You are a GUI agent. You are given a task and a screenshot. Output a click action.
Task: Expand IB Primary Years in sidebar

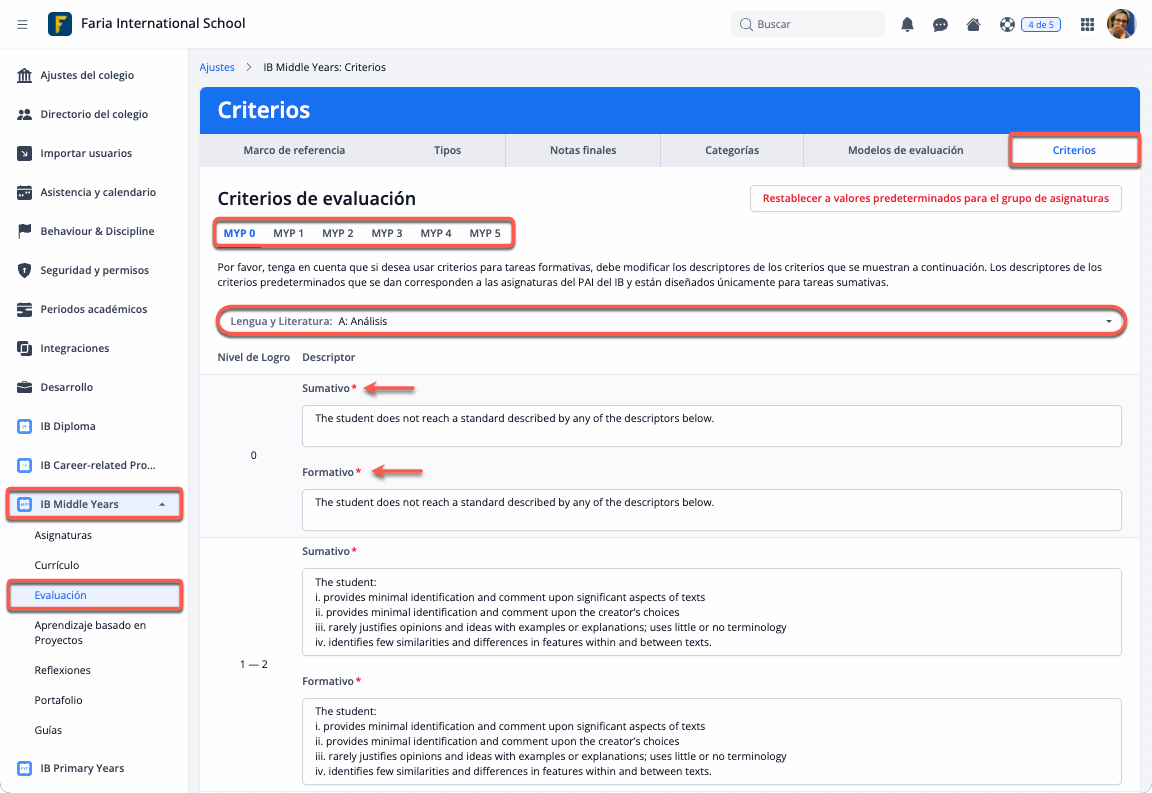[x=82, y=768]
